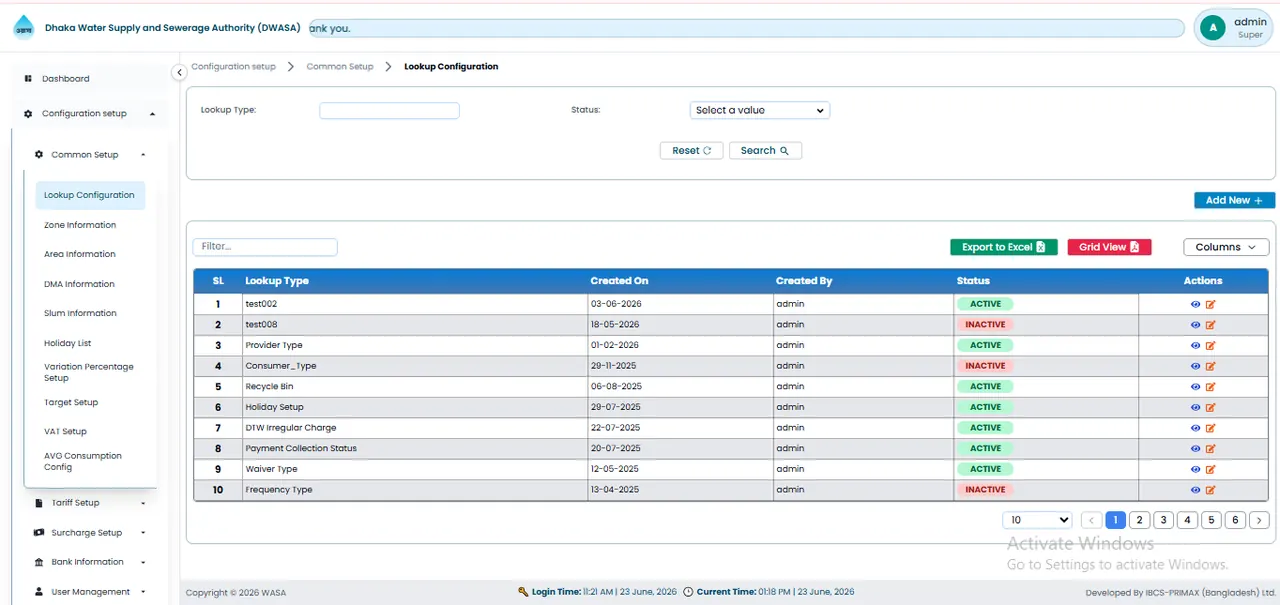View the Consumer_Type row details
The width and height of the screenshot is (1280, 605).
point(1195,366)
